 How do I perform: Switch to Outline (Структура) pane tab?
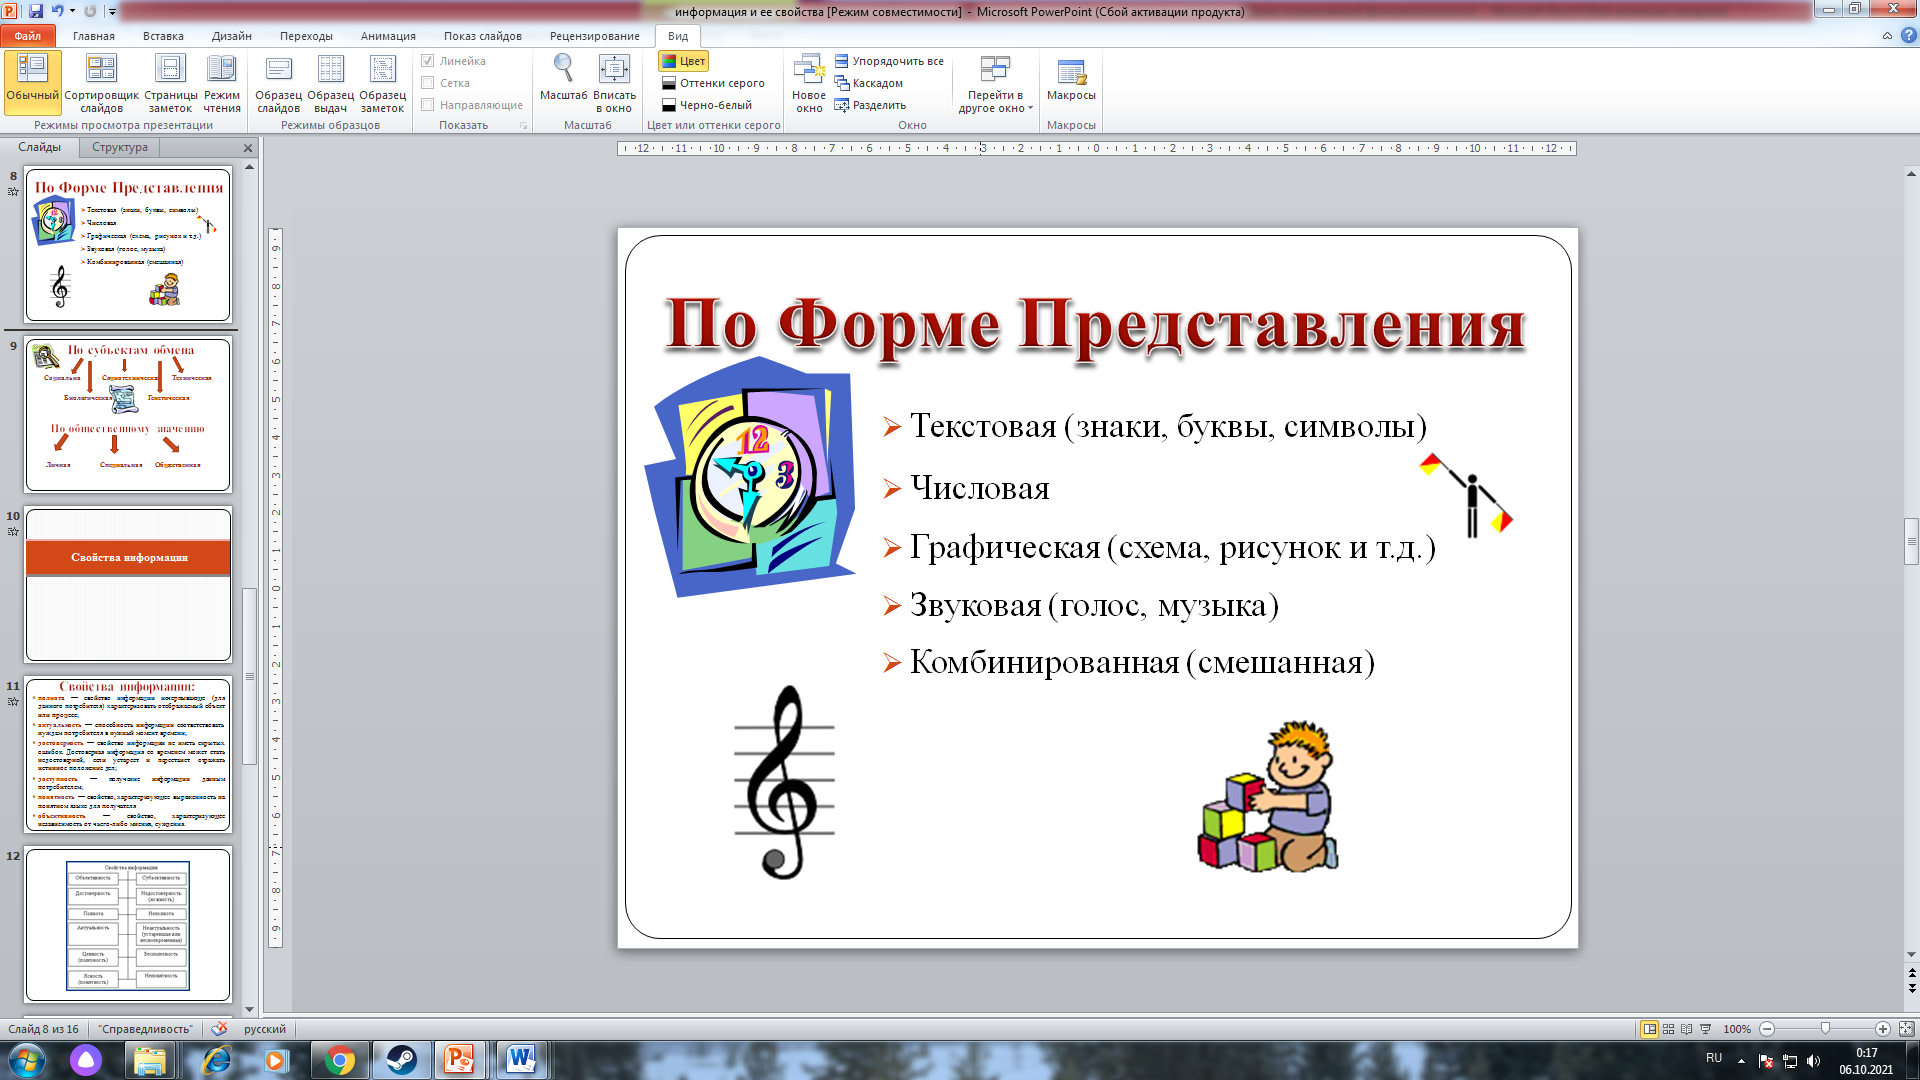tap(120, 147)
